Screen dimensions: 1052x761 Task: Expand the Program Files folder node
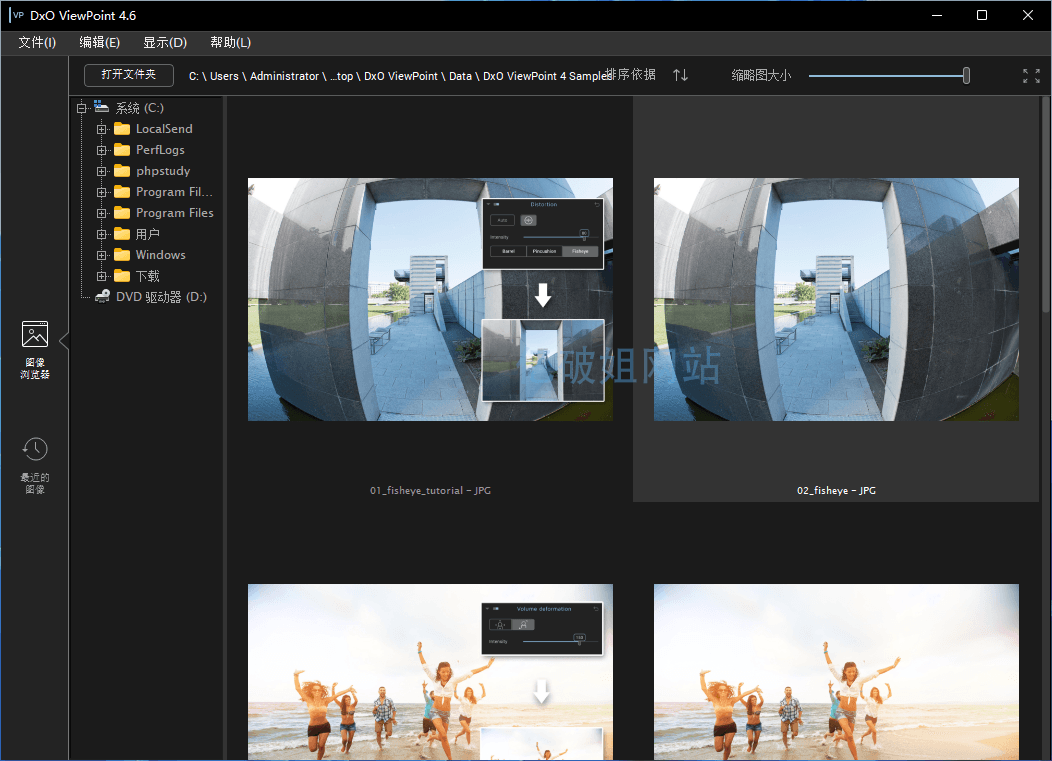point(101,213)
